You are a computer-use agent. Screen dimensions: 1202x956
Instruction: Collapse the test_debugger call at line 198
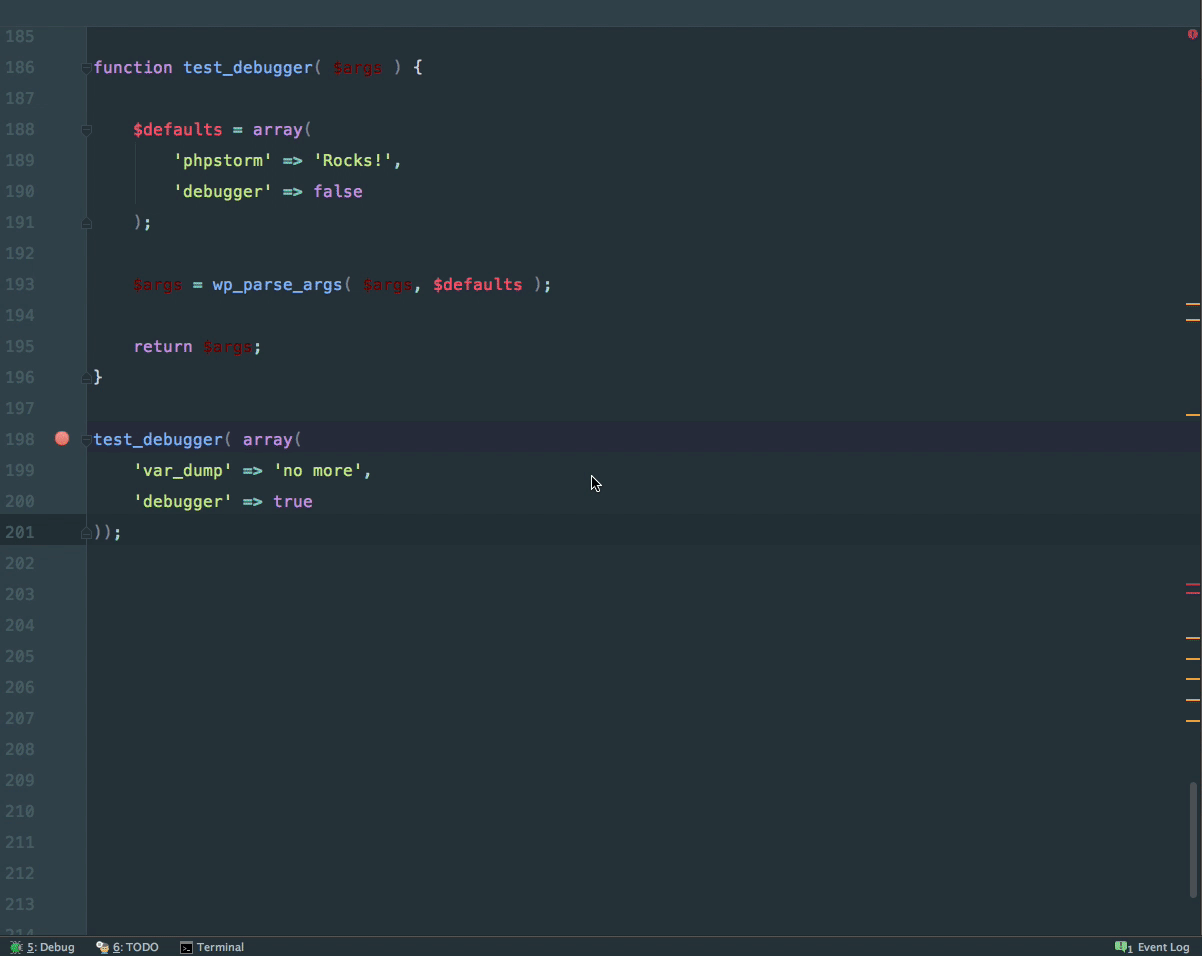click(86, 439)
